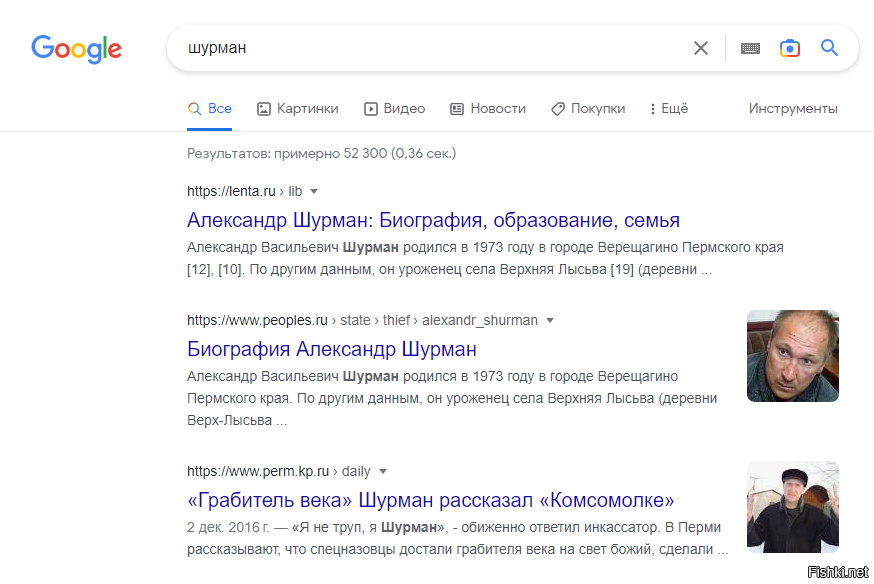Open link Александр Шурман: Биография, образование, семья
The width and height of the screenshot is (874, 584).
point(433,220)
